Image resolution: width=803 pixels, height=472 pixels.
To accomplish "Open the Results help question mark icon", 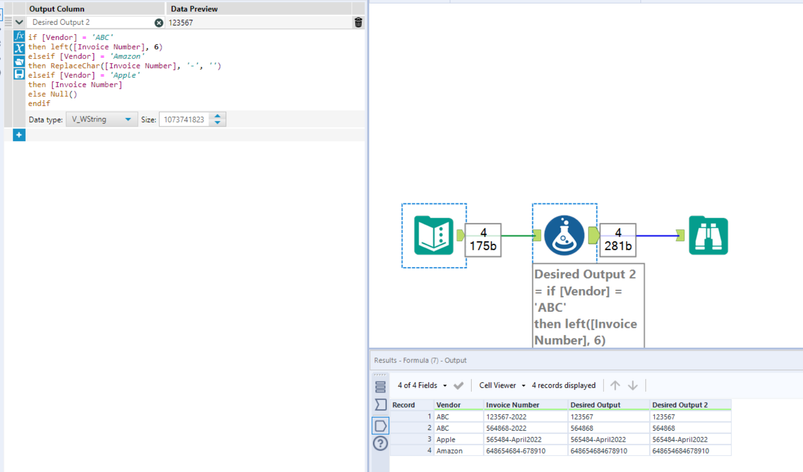I will 381,443.
